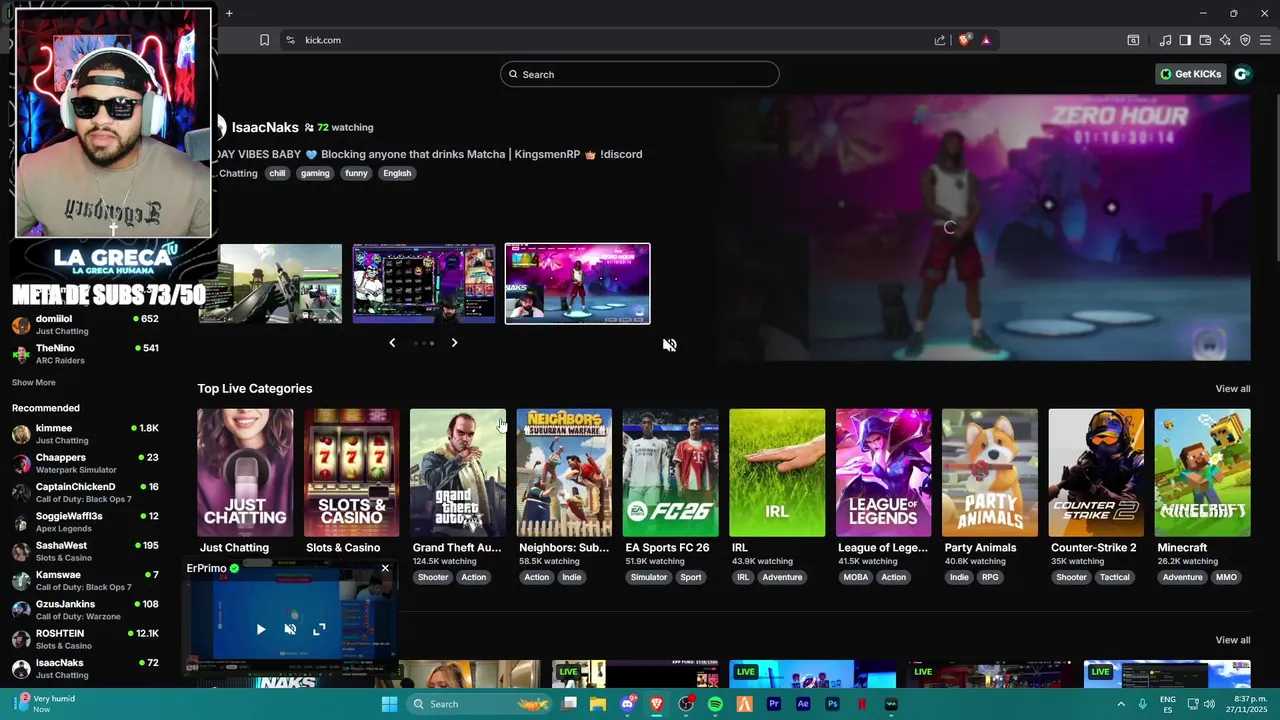Image resolution: width=1280 pixels, height=720 pixels.
Task: Open Spotify from the taskbar
Action: point(715,704)
